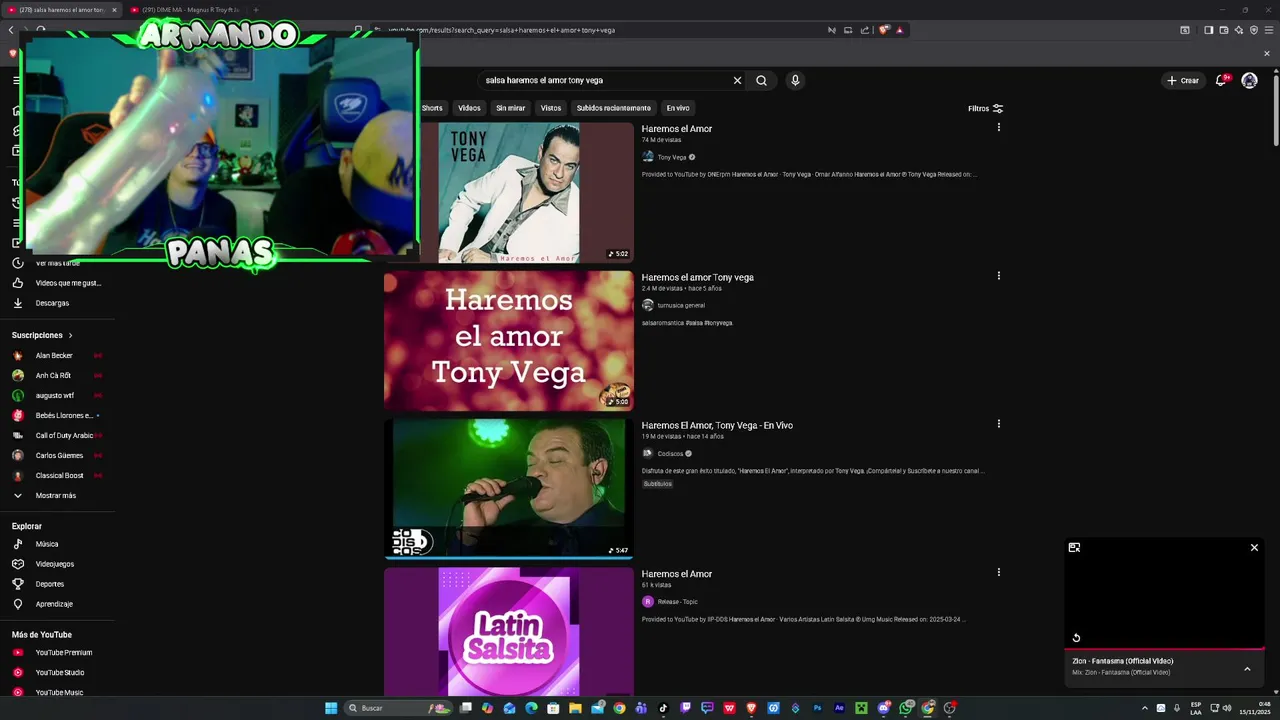Viewport: 1280px width, 720px height.
Task: Open options menu for first Haremos el Amor result
Action: click(998, 127)
